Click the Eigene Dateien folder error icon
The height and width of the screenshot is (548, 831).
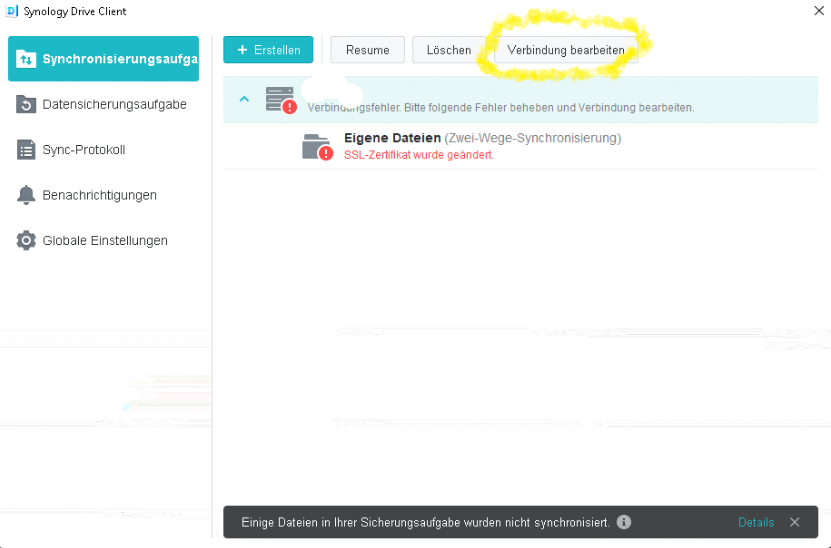[x=317, y=146]
